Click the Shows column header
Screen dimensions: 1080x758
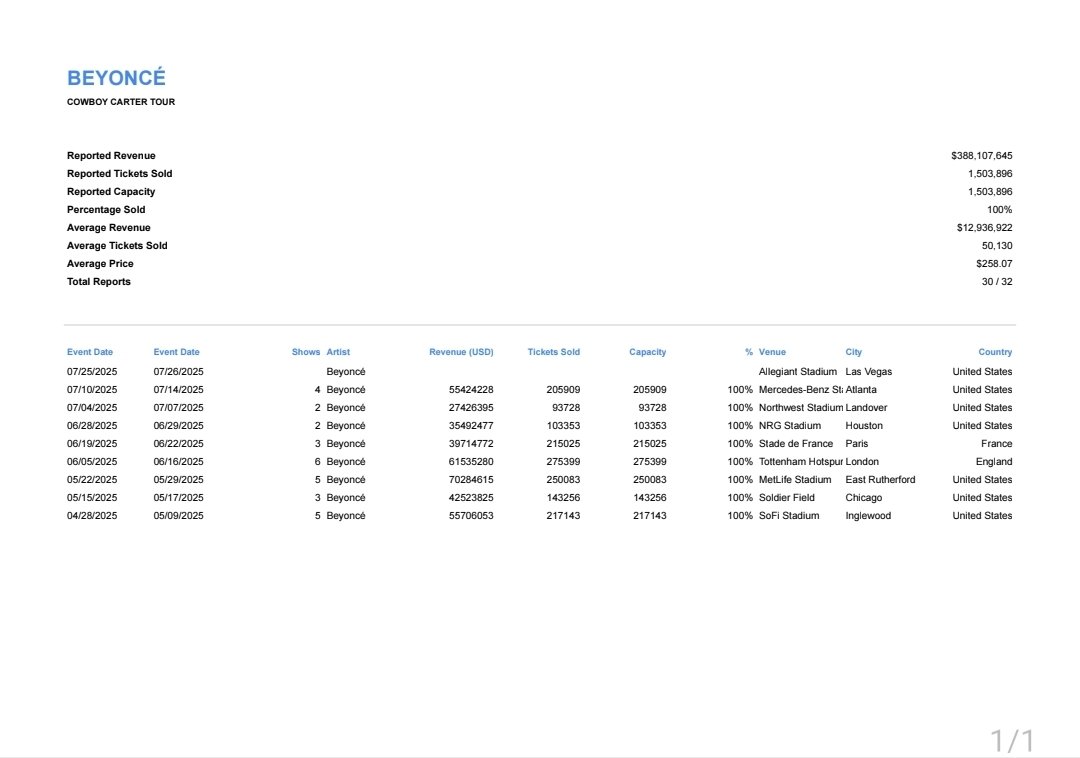[x=306, y=352]
